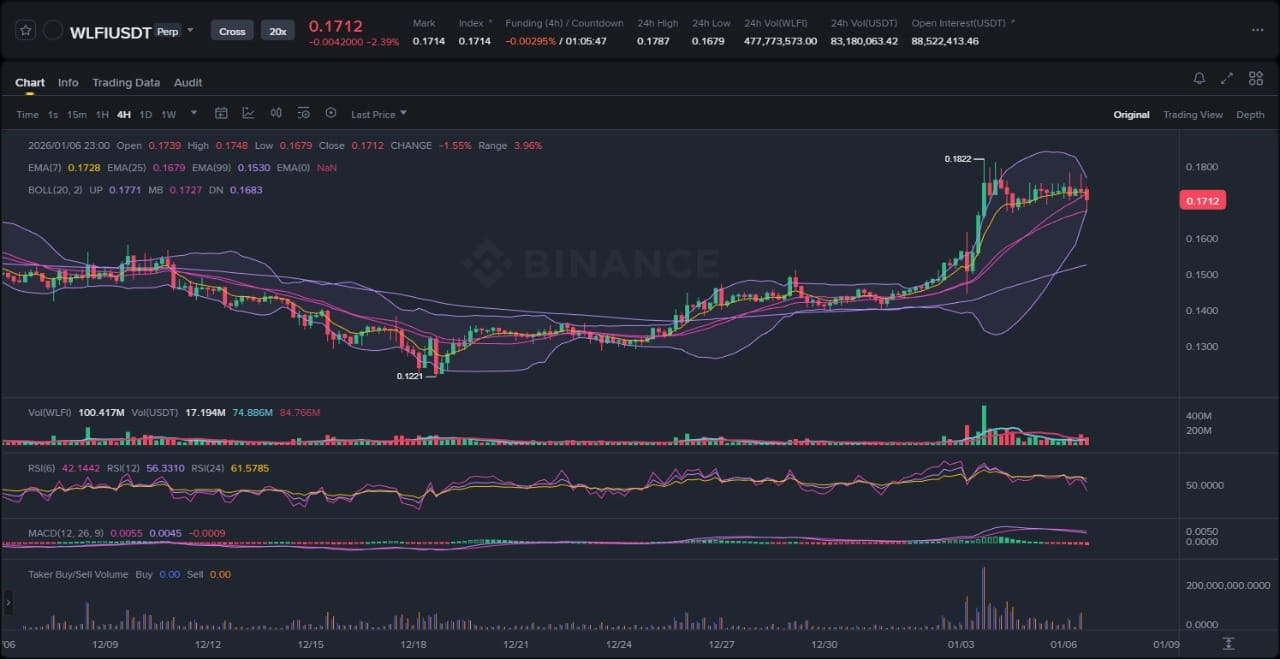1280x659 pixels.
Task: Click the Mark price value 0.1714
Action: [429, 41]
